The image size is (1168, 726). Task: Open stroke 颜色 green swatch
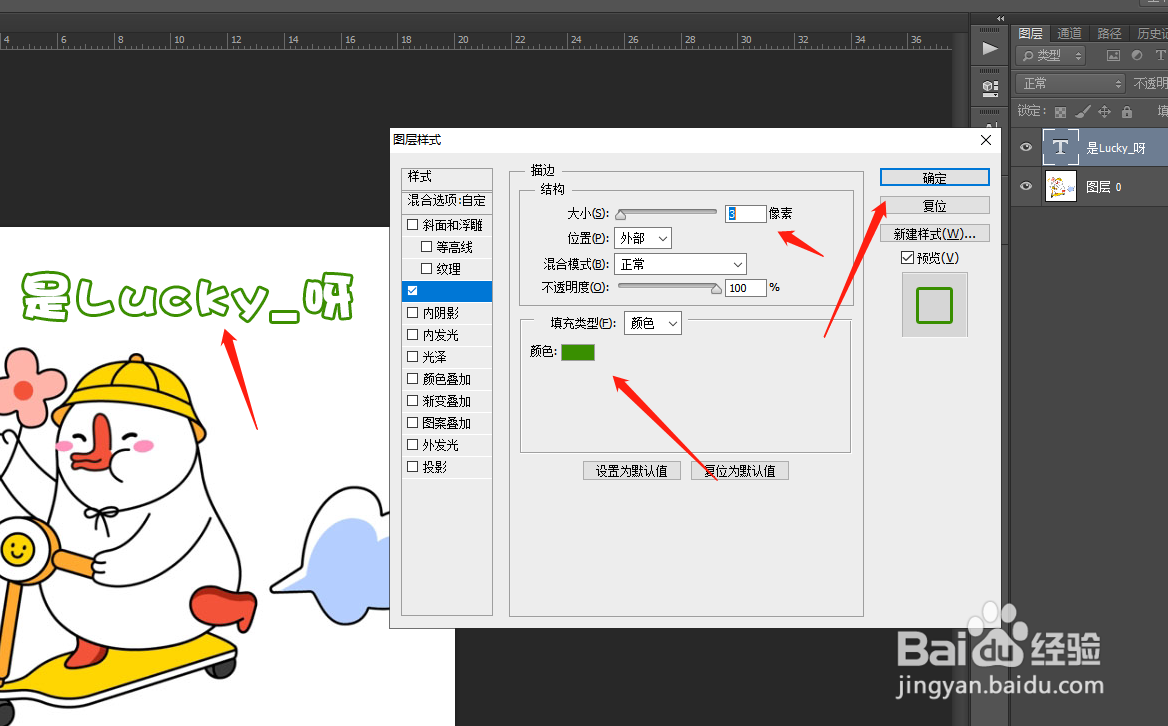[x=577, y=352]
